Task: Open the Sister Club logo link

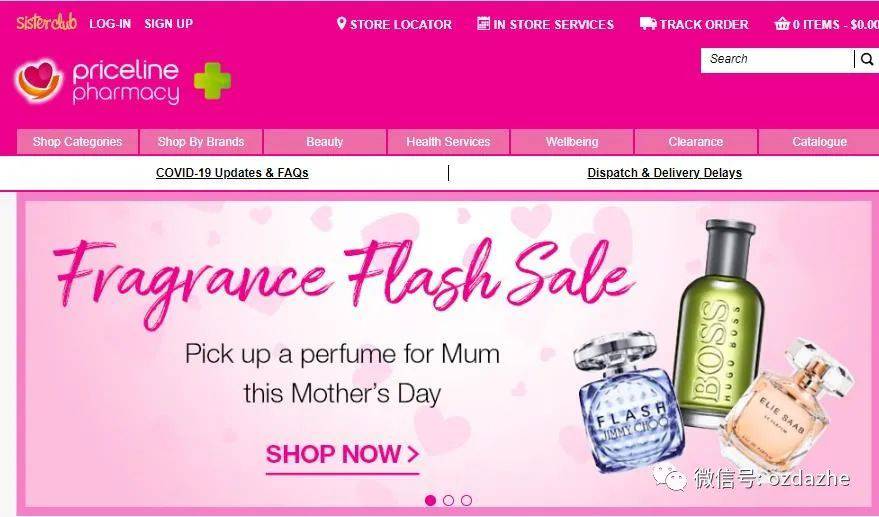Action: pos(47,23)
